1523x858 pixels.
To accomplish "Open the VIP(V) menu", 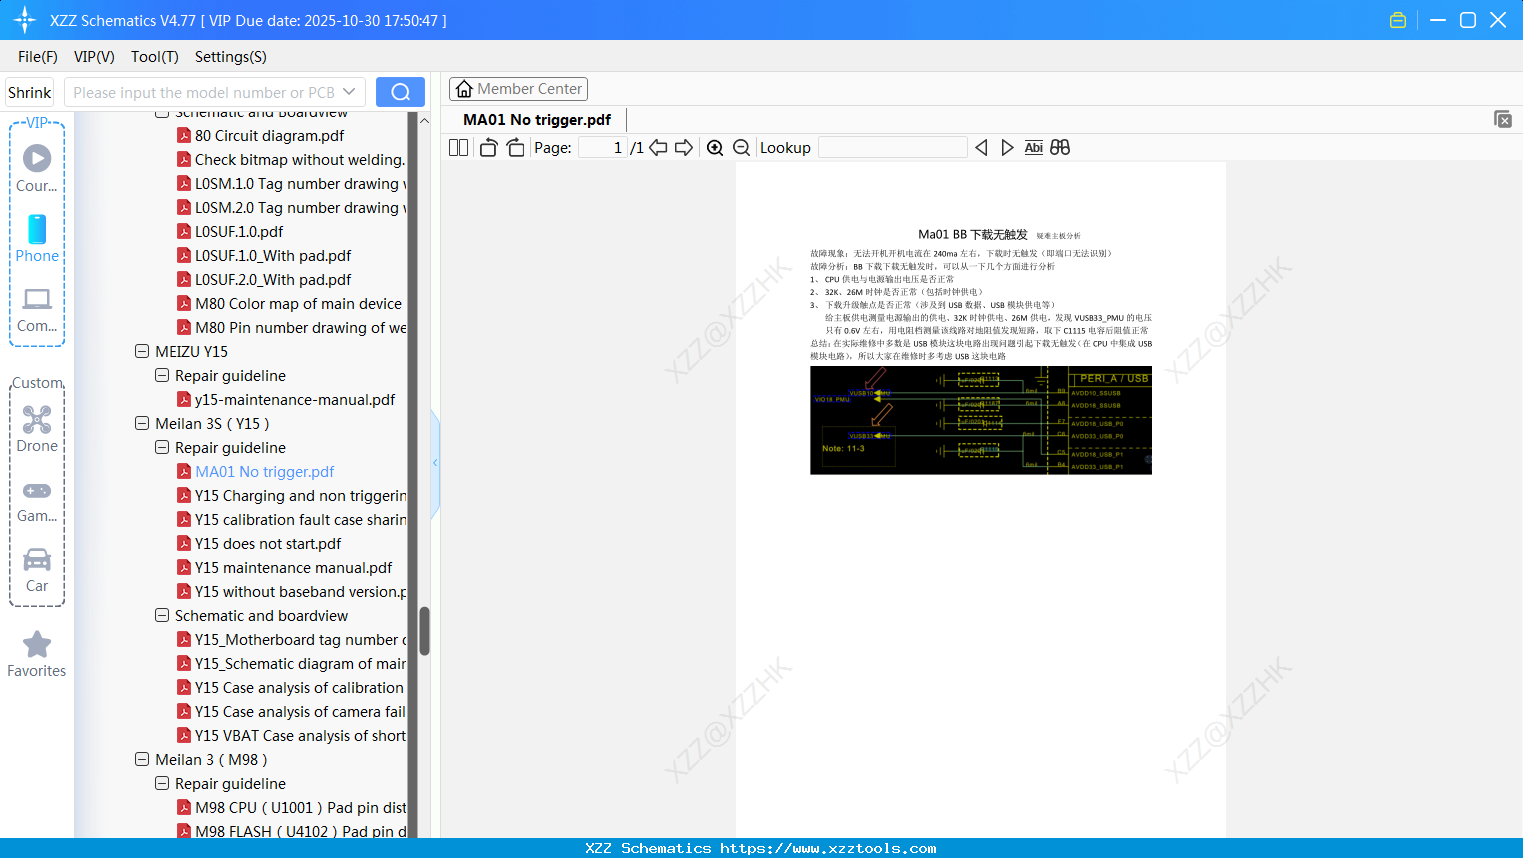I will point(94,57).
